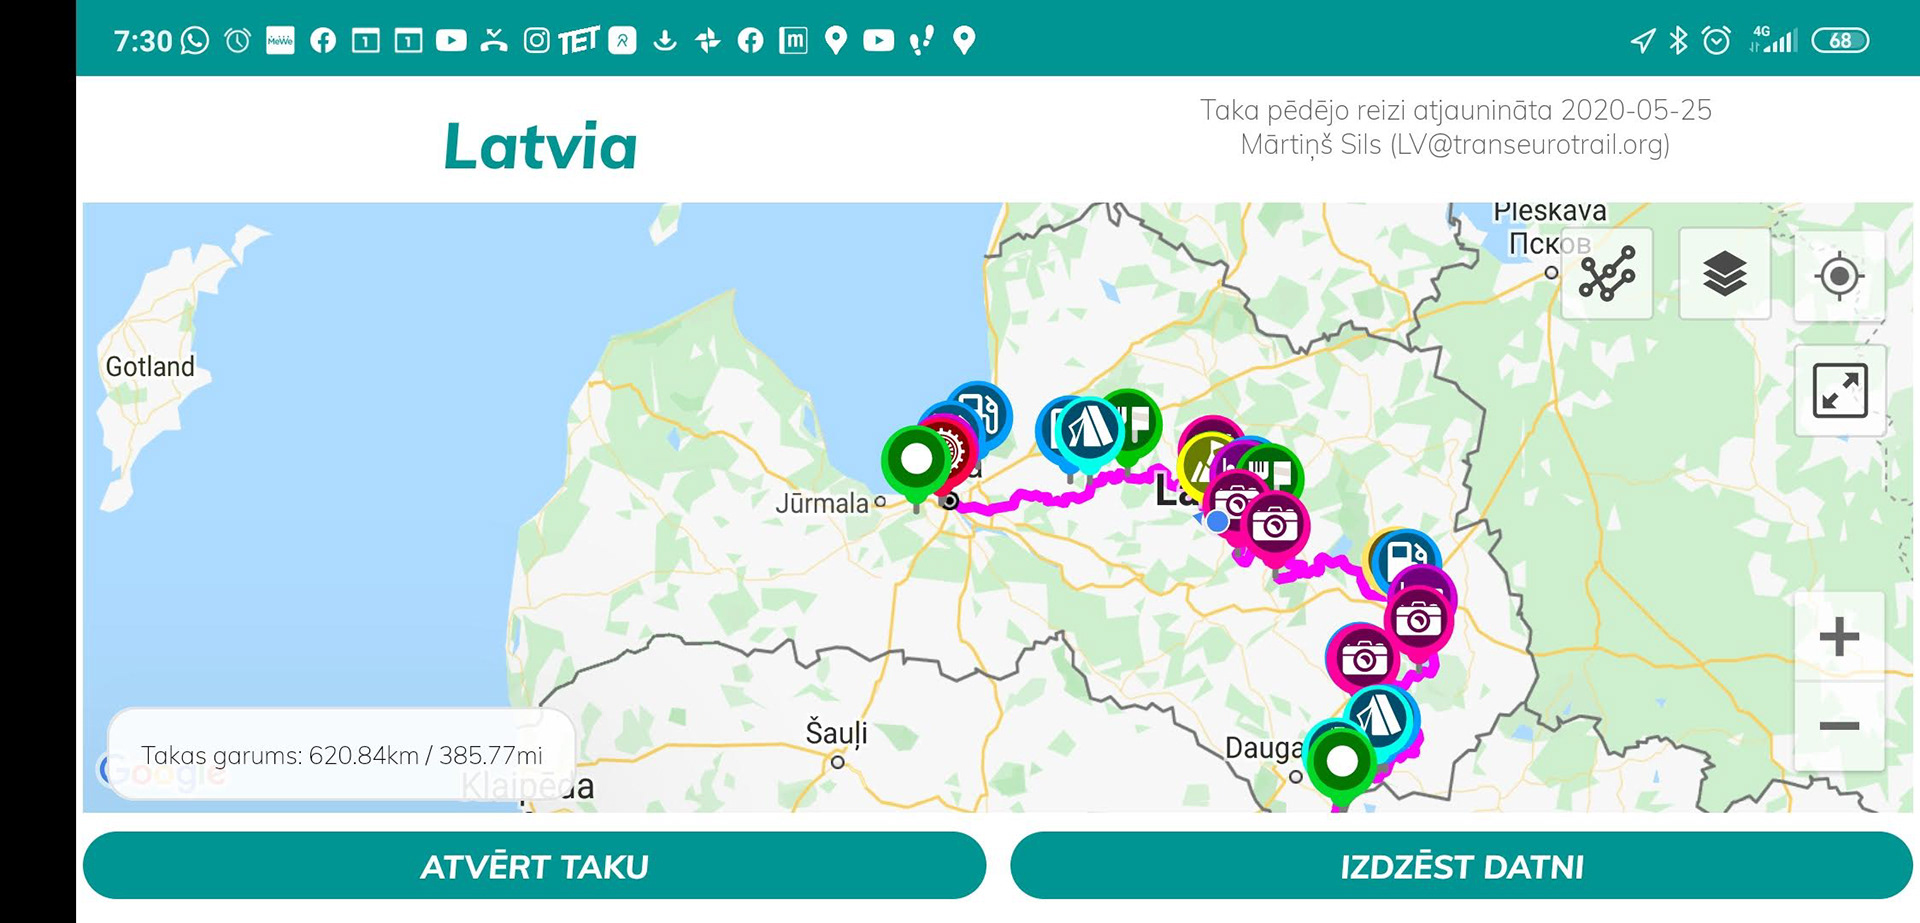This screenshot has width=1920, height=923.
Task: Tap the WhatsApp notification icon in status bar
Action: click(x=194, y=40)
